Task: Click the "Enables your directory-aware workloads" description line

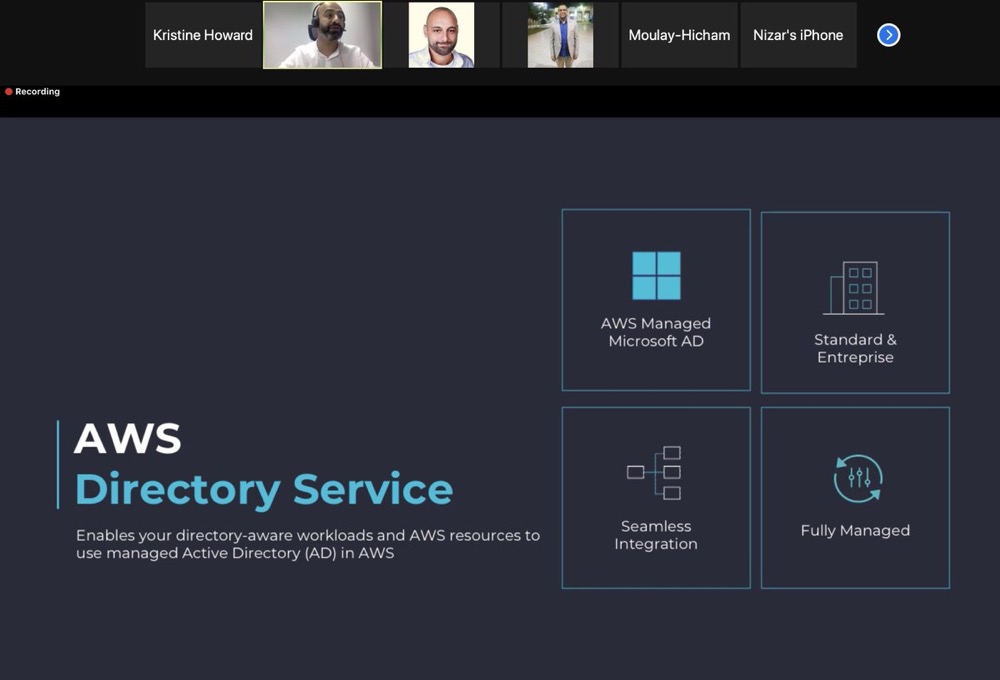Action: tap(308, 536)
